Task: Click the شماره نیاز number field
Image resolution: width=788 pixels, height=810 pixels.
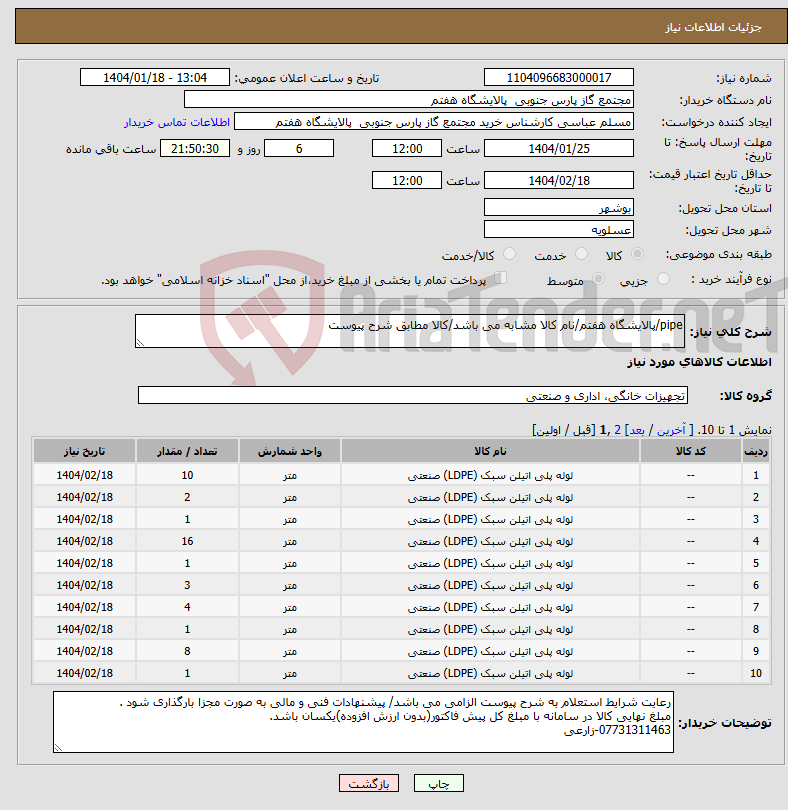Action: 559,77
